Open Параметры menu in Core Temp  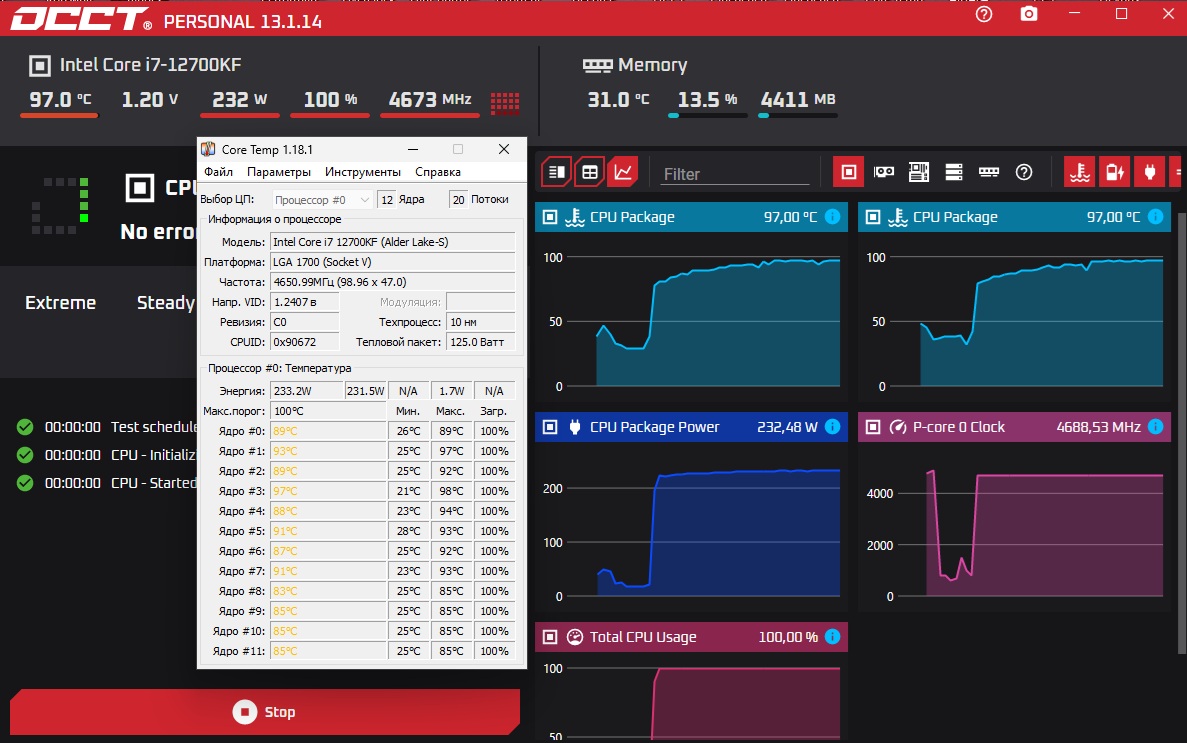(279, 172)
